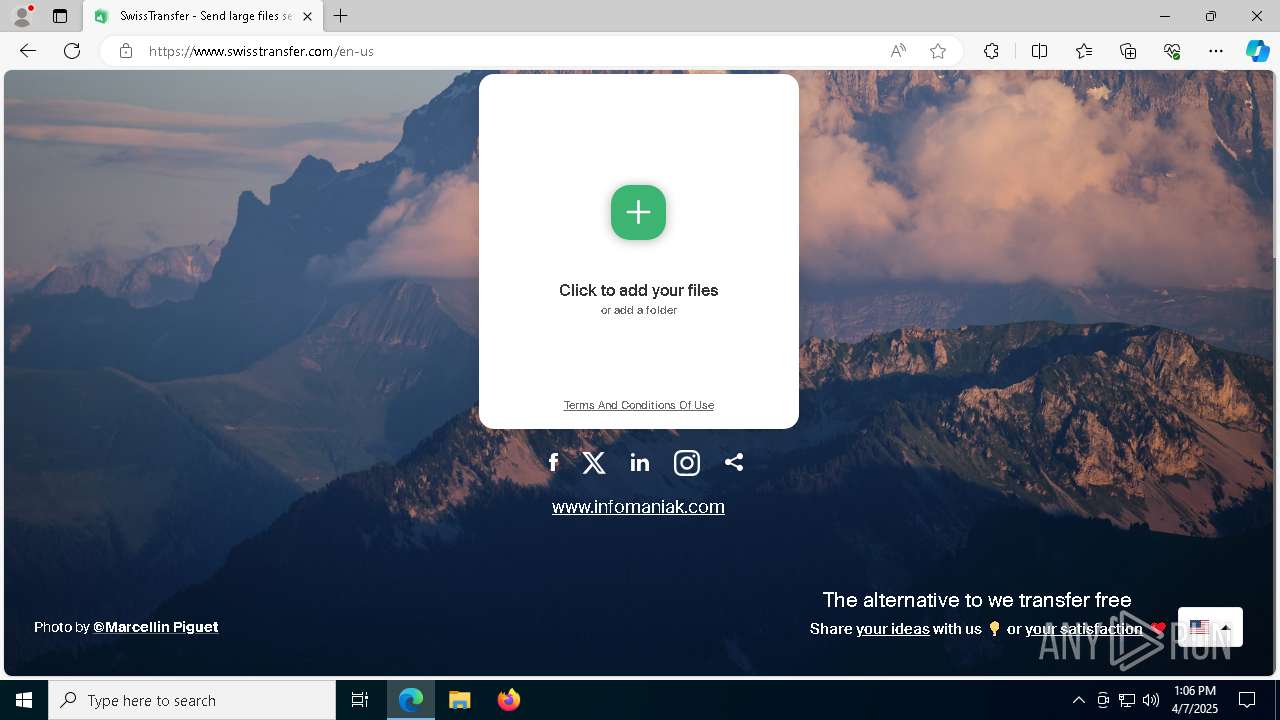Open Browser essentials heart icon
The width and height of the screenshot is (1280, 720).
(x=1172, y=51)
